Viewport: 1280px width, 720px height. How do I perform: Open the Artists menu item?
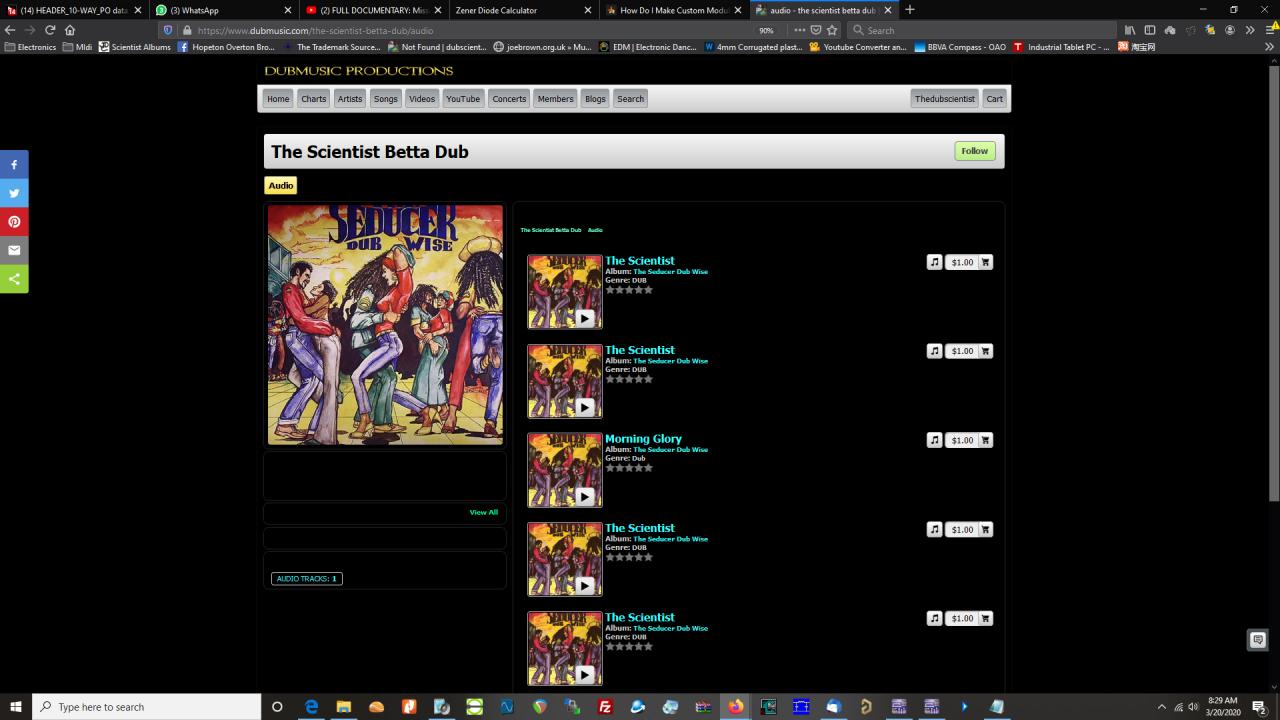point(350,99)
